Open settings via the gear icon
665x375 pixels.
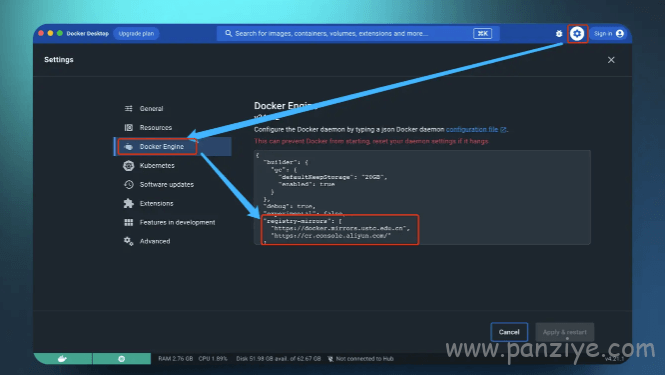(577, 34)
